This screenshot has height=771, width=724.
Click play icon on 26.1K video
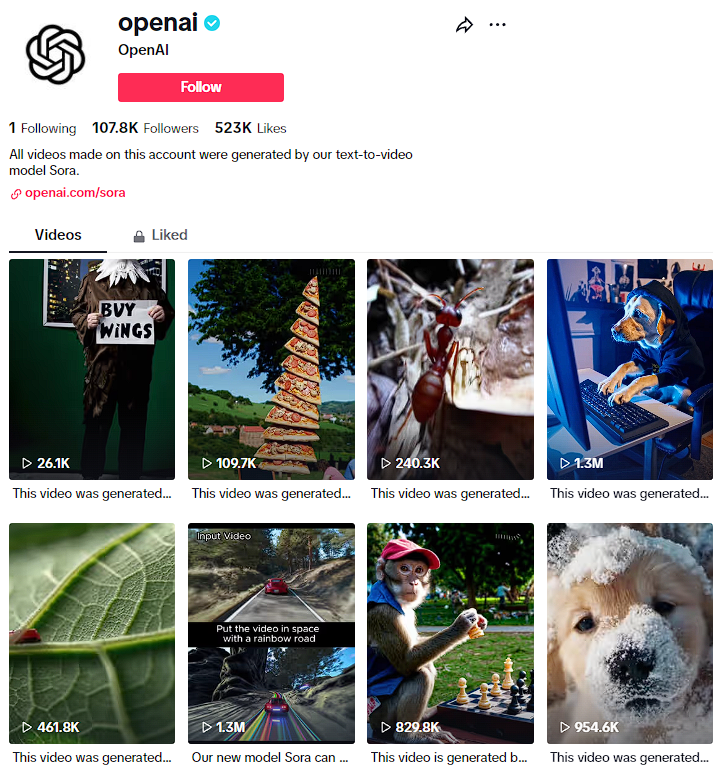[x=27, y=463]
